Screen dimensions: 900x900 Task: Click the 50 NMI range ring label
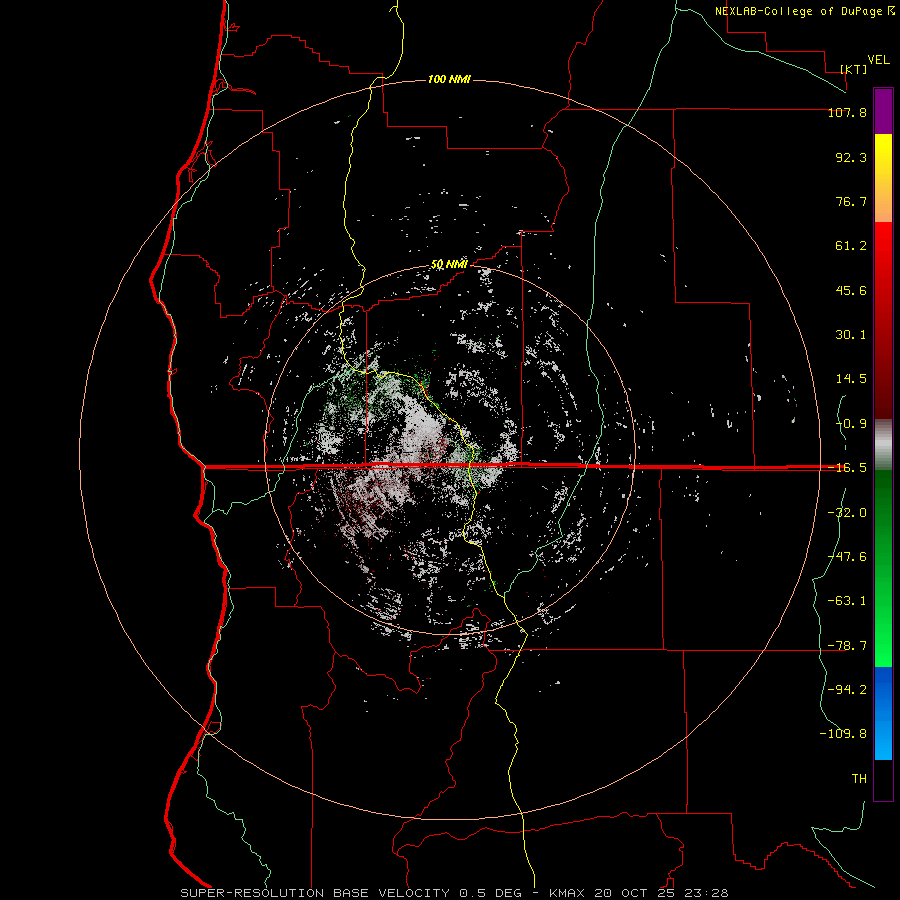[x=449, y=264]
